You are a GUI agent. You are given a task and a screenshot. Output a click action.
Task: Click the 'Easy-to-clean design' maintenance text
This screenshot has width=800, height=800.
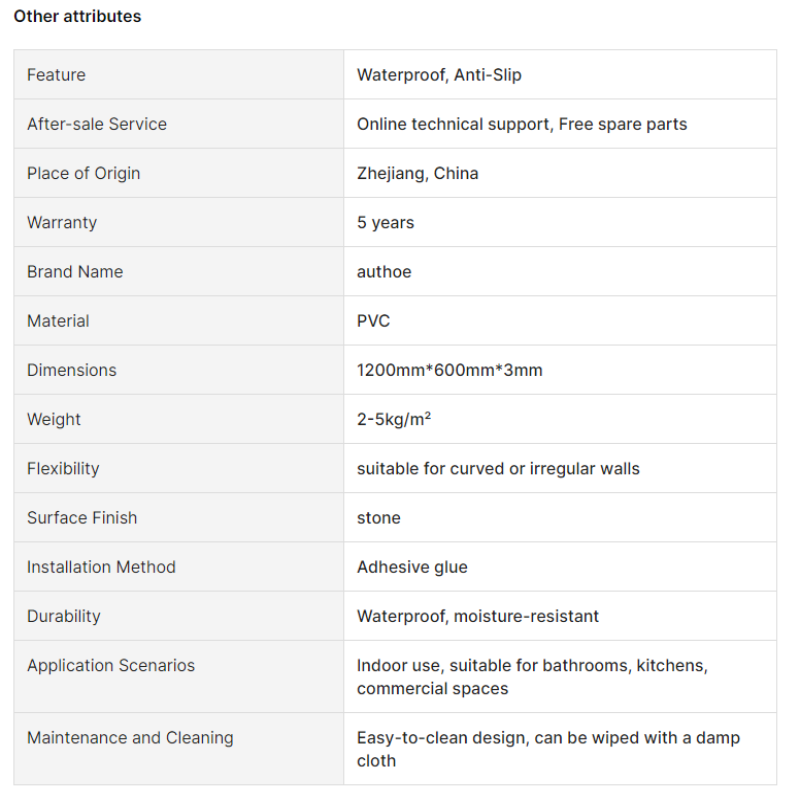[x=443, y=738]
